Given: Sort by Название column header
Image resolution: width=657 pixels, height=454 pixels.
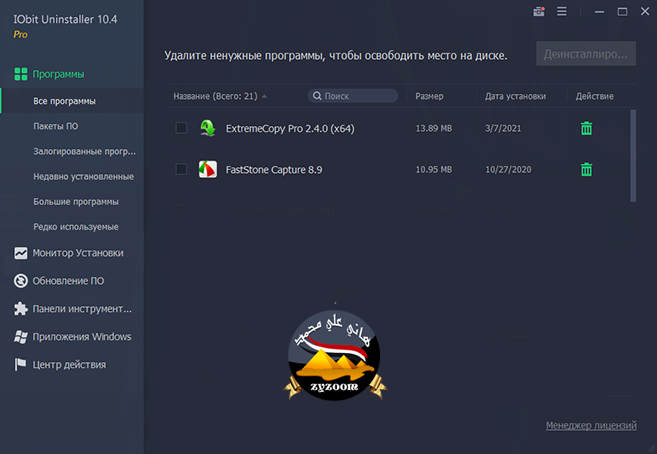Looking at the screenshot, I should point(215,96).
